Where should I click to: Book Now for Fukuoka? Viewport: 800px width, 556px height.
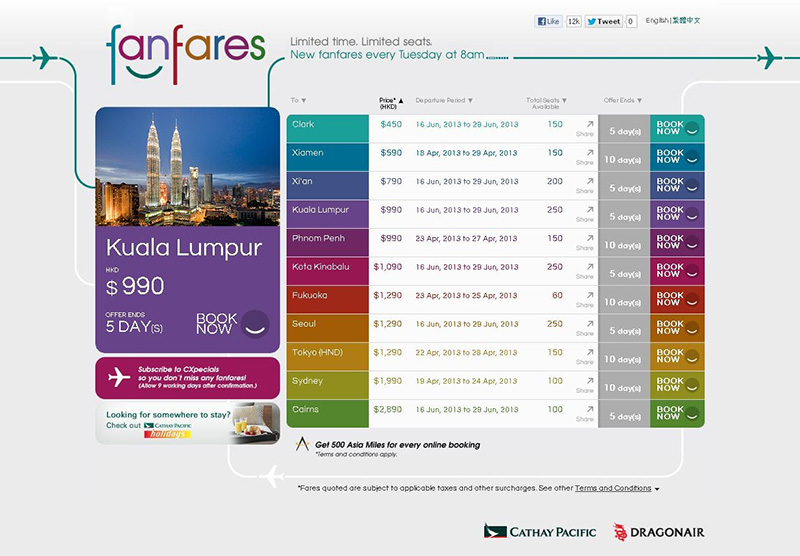click(x=677, y=299)
